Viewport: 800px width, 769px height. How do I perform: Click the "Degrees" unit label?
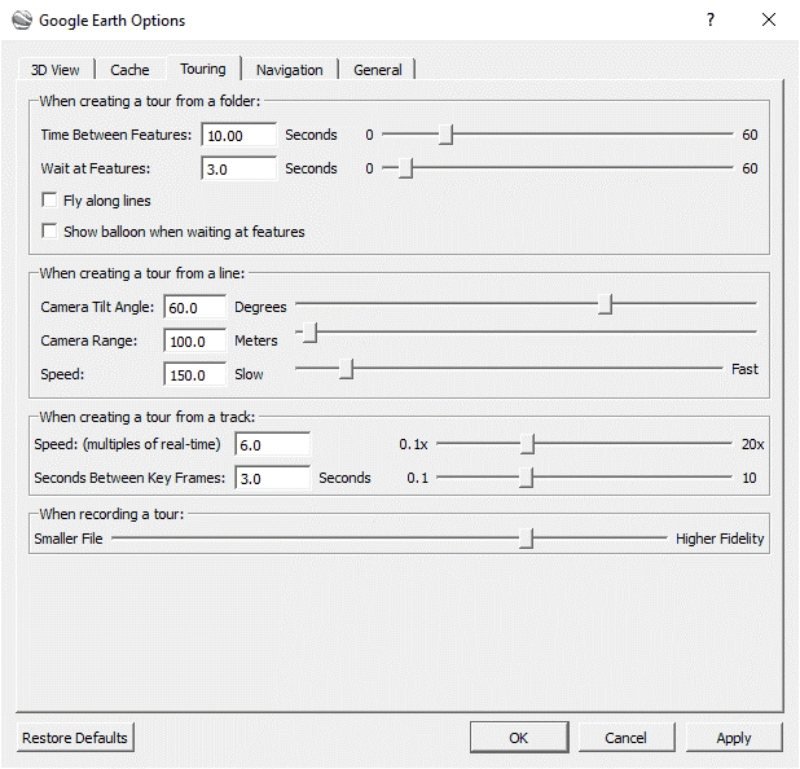click(260, 307)
